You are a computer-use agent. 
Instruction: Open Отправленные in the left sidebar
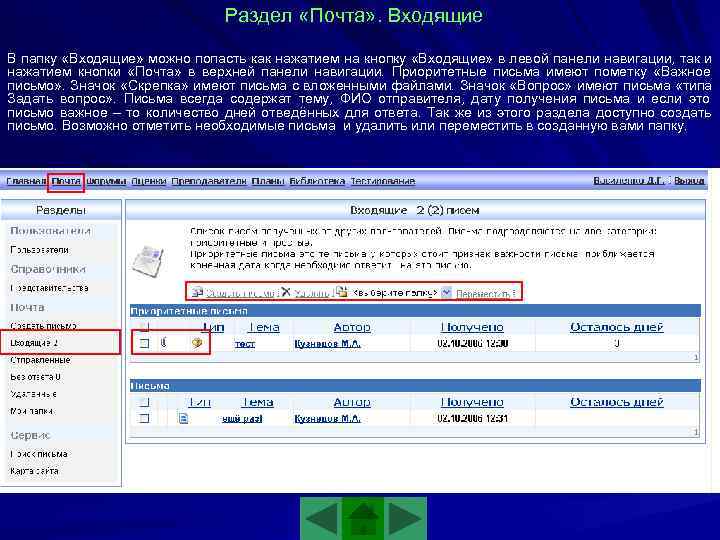click(40, 360)
